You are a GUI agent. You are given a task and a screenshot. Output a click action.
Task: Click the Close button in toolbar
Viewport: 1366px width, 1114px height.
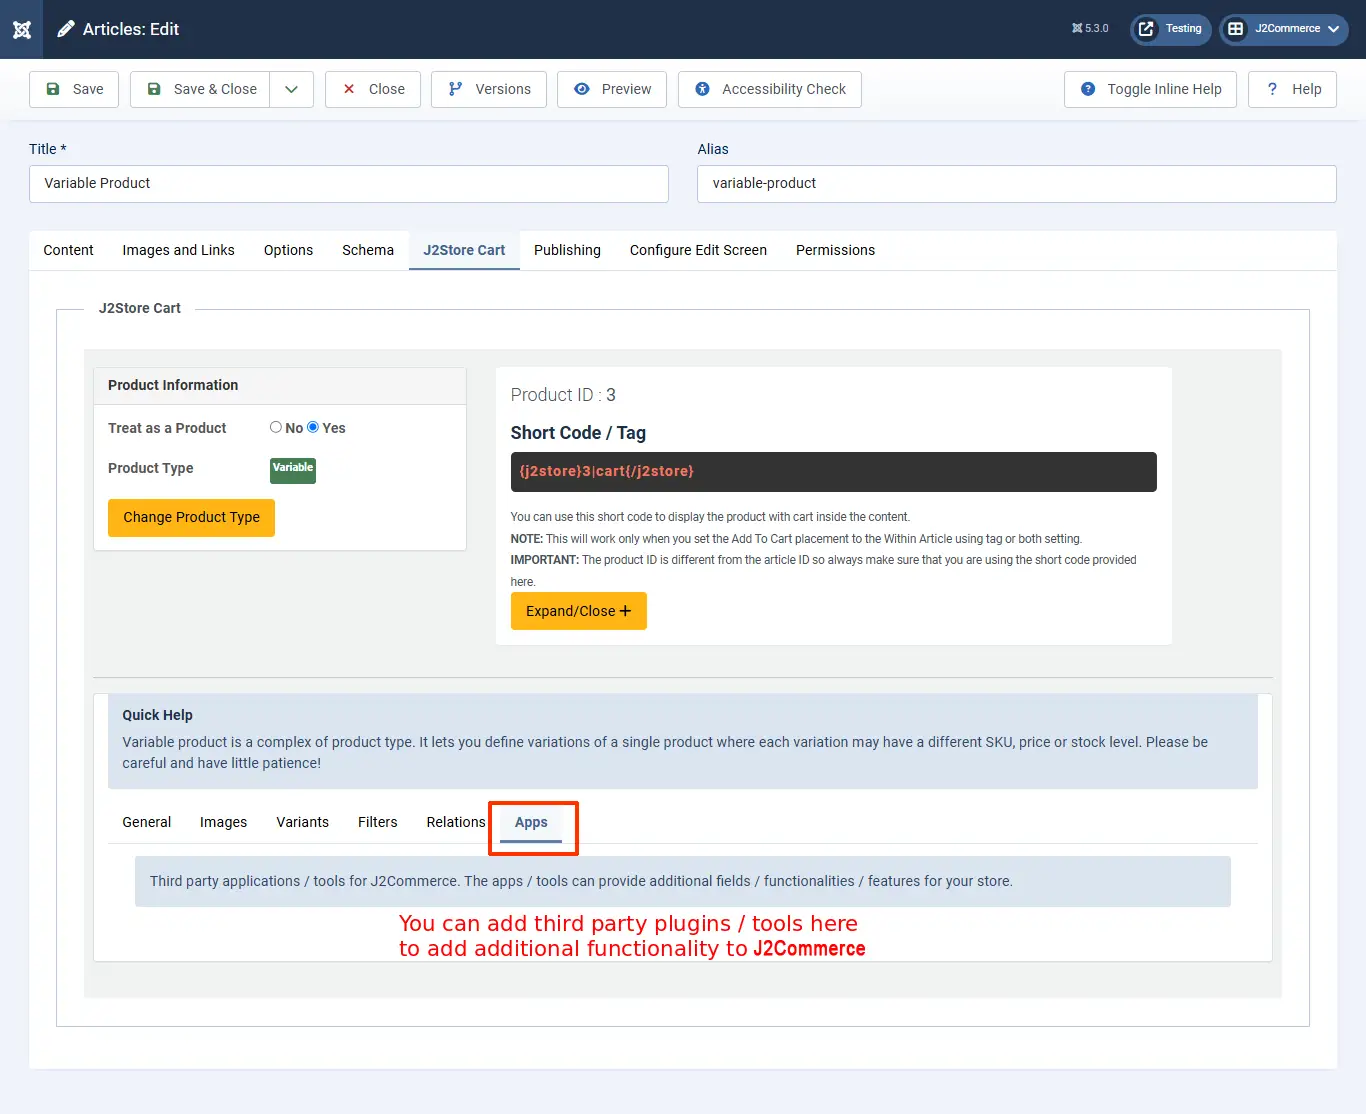pyautogui.click(x=373, y=89)
